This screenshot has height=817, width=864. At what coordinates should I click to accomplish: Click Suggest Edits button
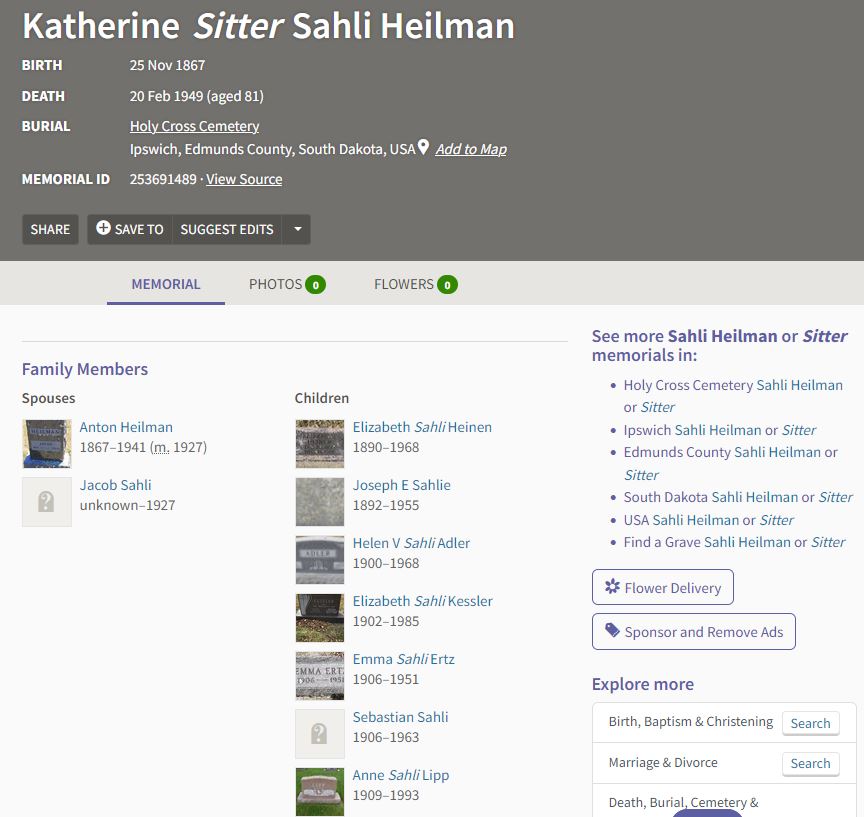(227, 229)
